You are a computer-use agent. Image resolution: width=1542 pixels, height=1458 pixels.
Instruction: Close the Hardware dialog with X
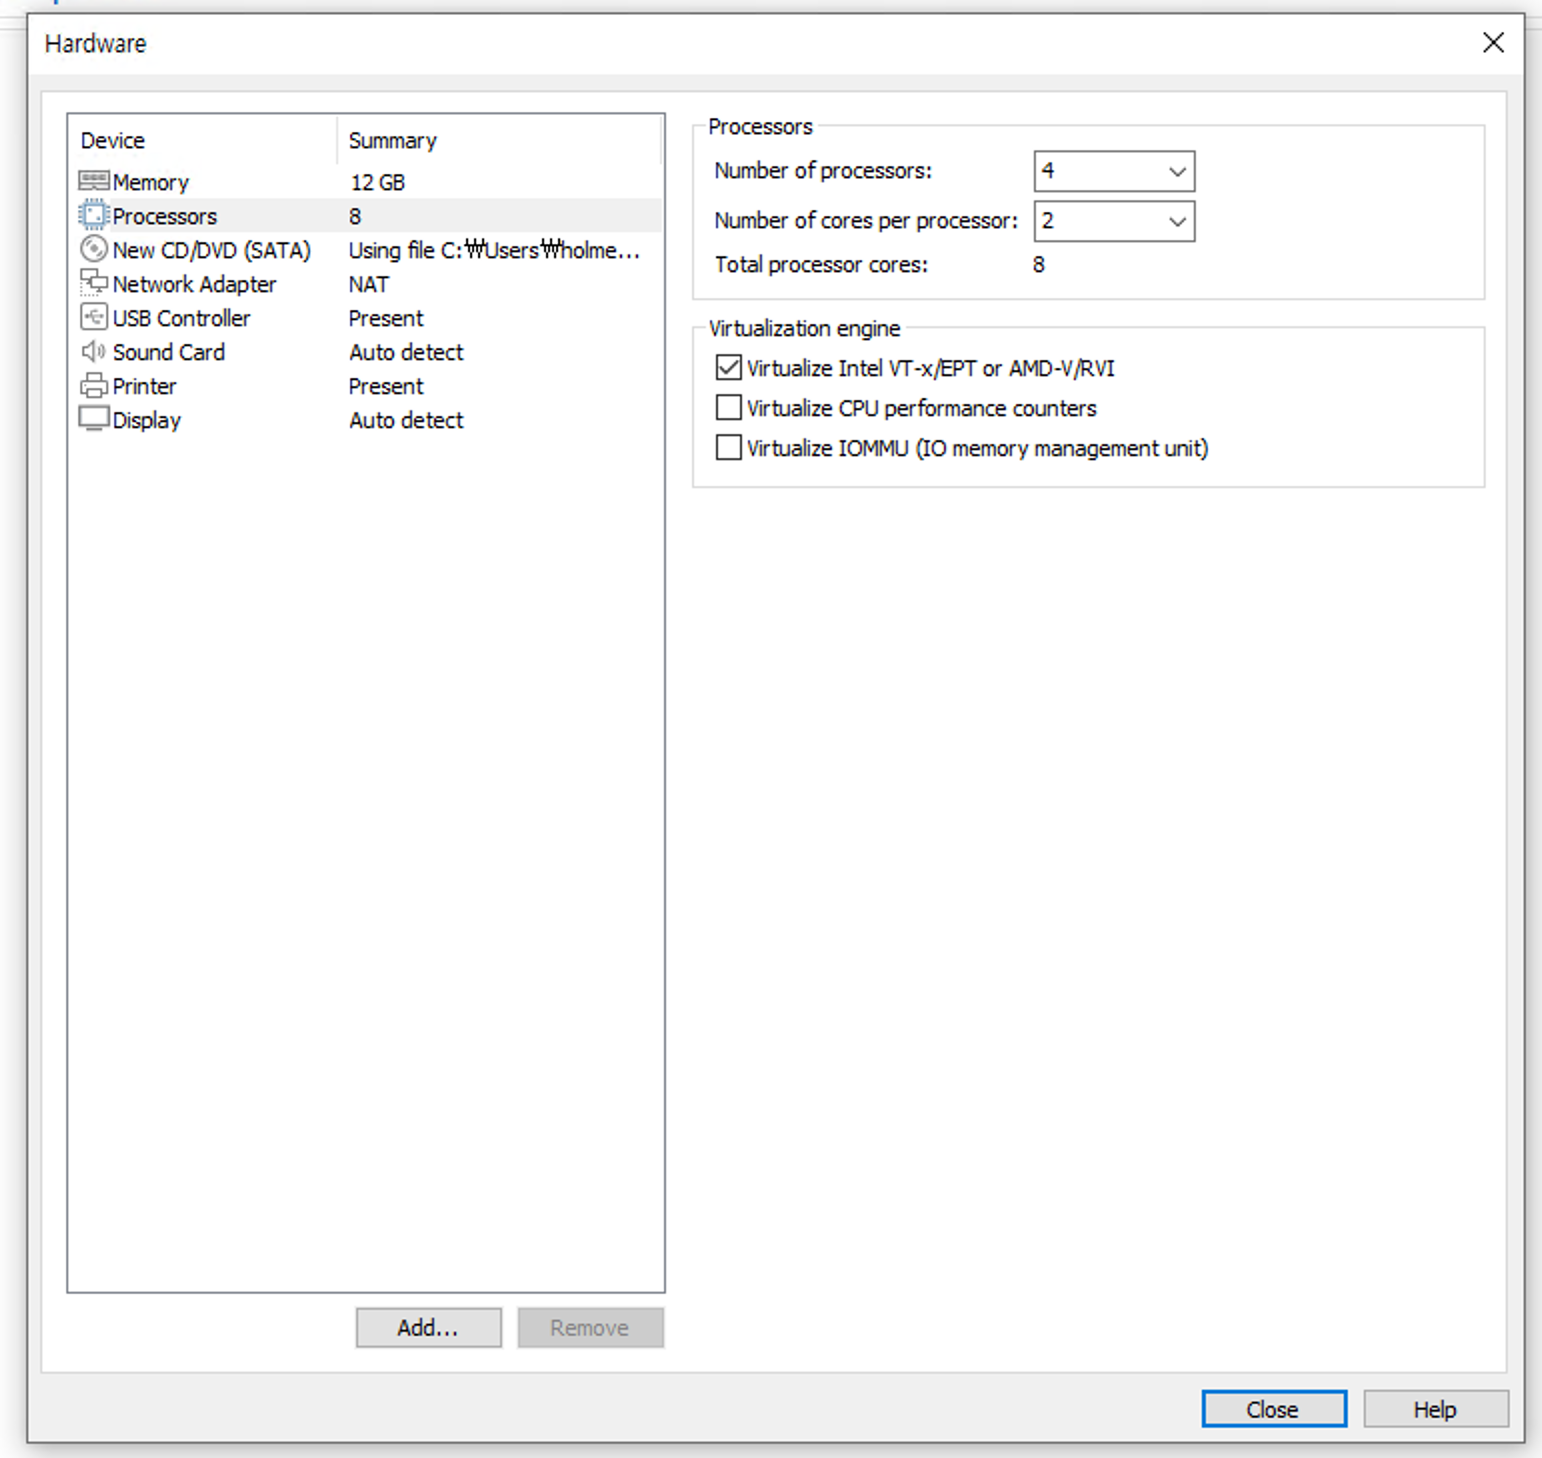1493,43
